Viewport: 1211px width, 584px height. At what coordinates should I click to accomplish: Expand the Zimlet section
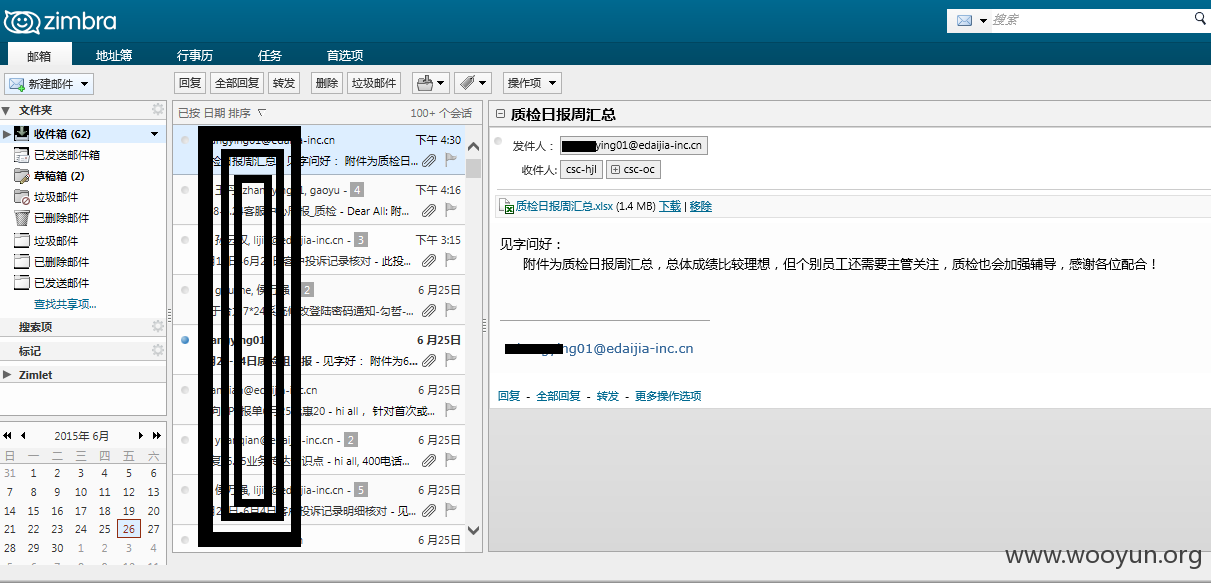pyautogui.click(x=7, y=374)
